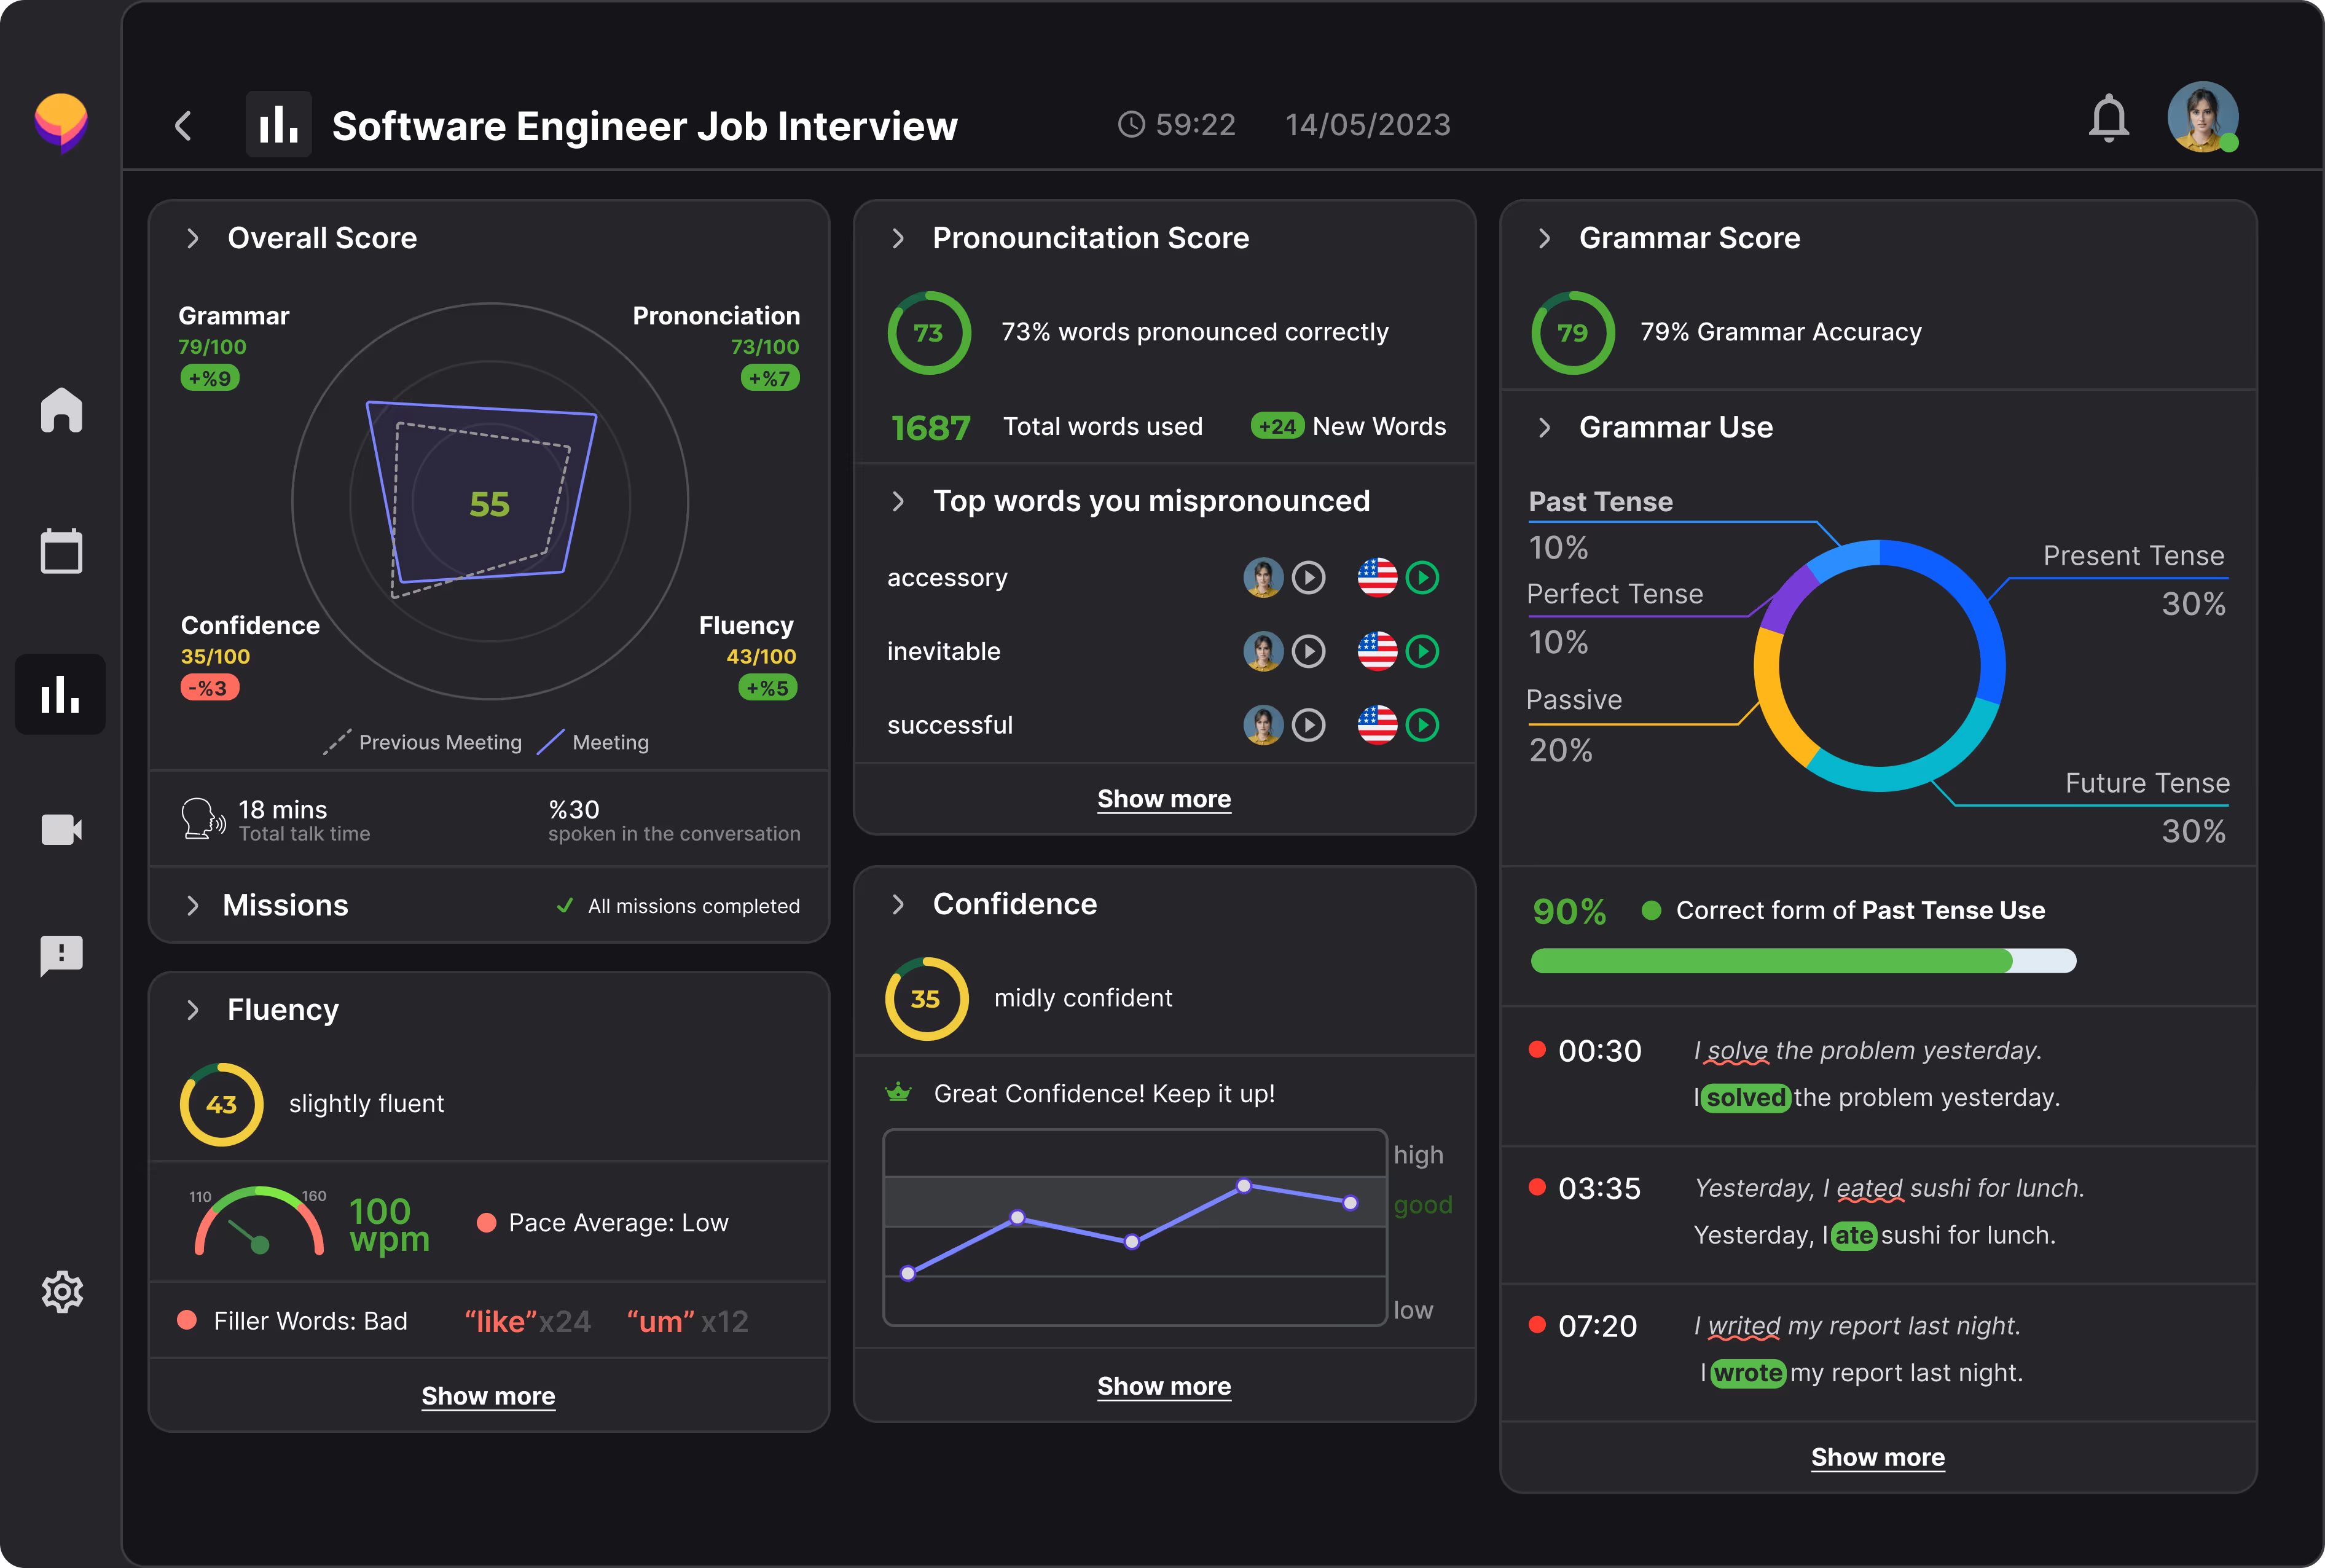Expand the Grammar Use section
The height and width of the screenshot is (1568, 2325).
point(1544,428)
